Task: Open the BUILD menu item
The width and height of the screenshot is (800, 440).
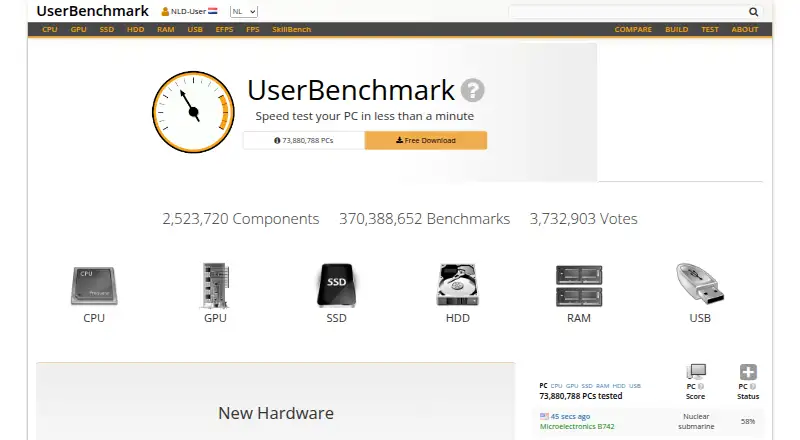Action: click(677, 29)
